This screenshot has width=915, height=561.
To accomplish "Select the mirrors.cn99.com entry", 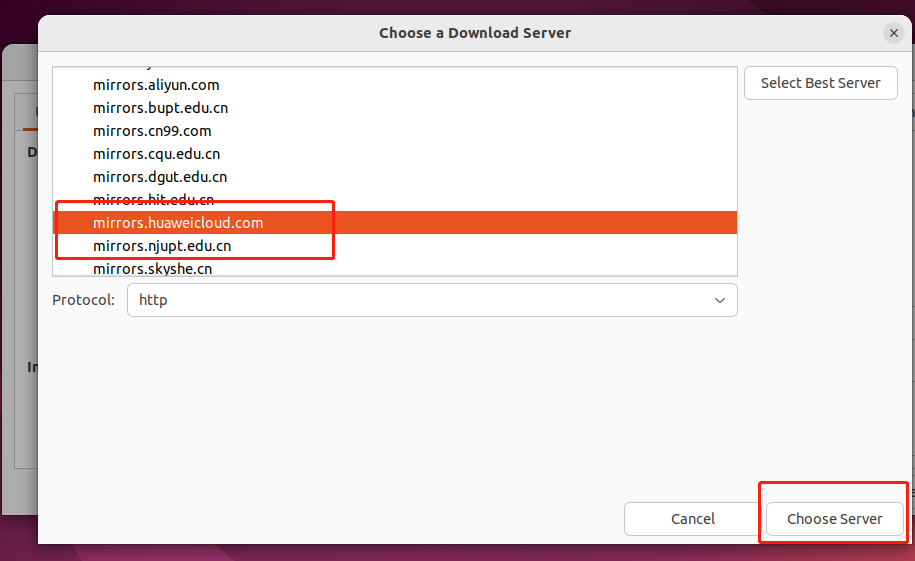I will pyautogui.click(x=152, y=131).
